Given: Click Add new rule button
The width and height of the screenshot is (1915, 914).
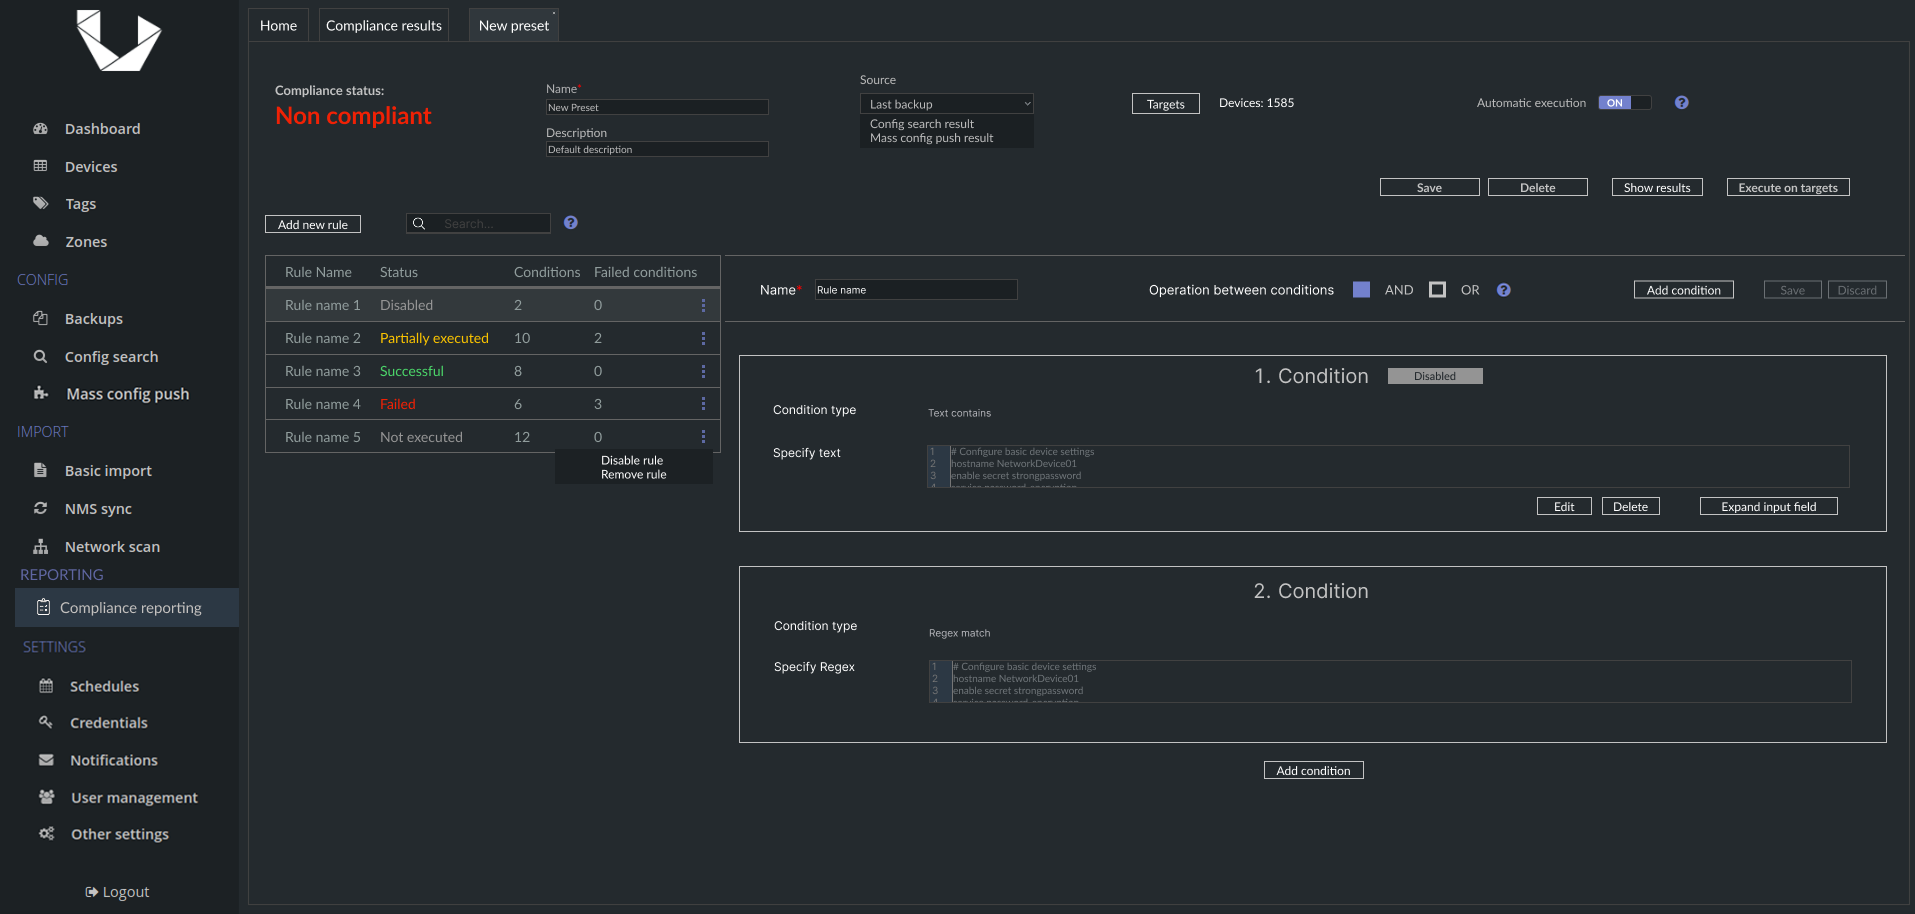Looking at the screenshot, I should tap(313, 225).
